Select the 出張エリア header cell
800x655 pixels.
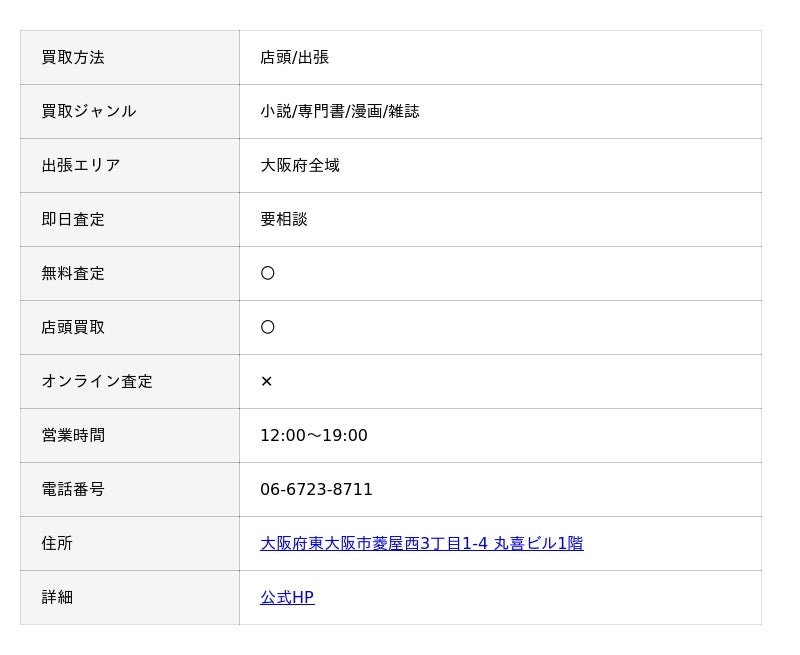pyautogui.click(x=130, y=166)
